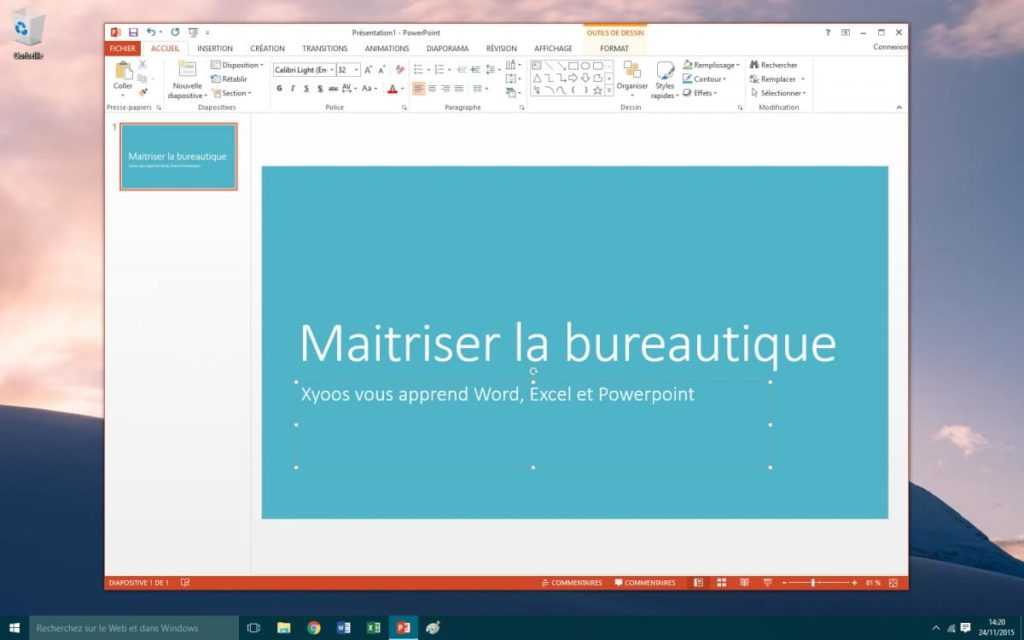The width and height of the screenshot is (1024, 640).
Task: Use the format painter brush icon
Action: 142,92
